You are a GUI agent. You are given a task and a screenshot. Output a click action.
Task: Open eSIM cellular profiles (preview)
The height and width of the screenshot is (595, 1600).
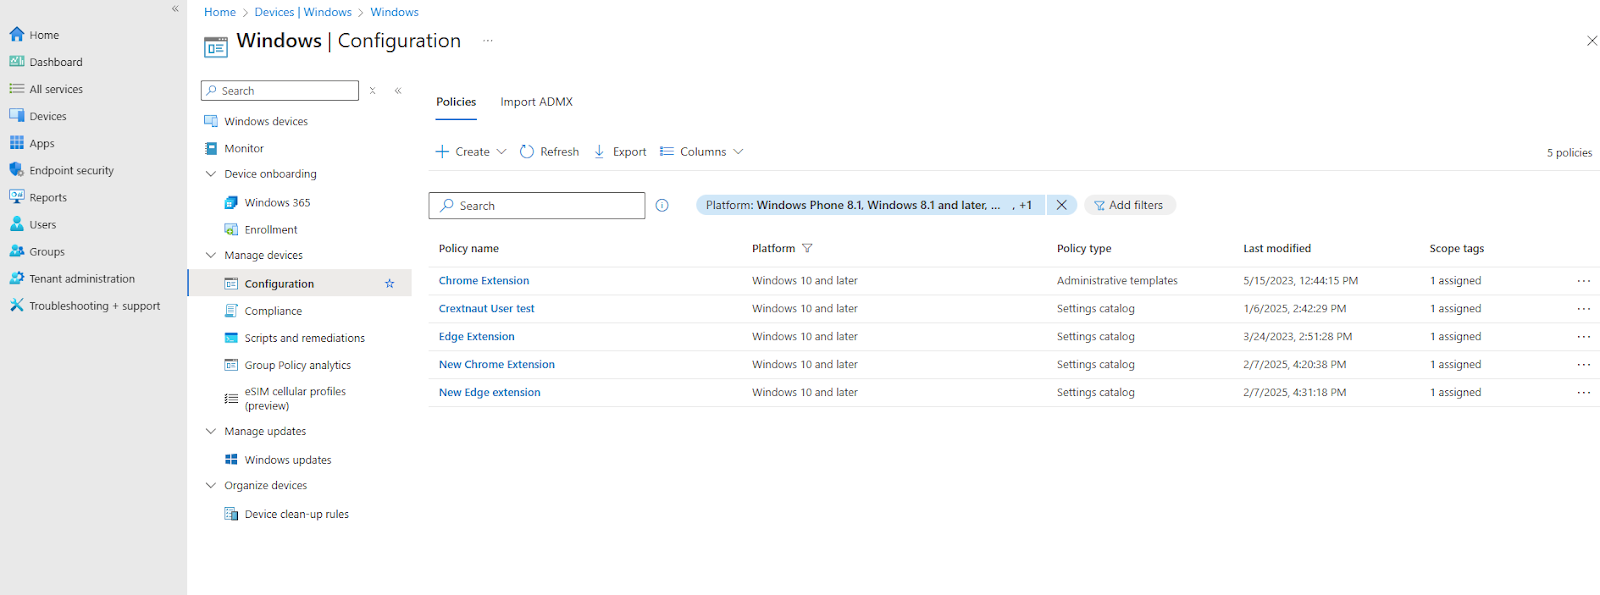(295, 398)
